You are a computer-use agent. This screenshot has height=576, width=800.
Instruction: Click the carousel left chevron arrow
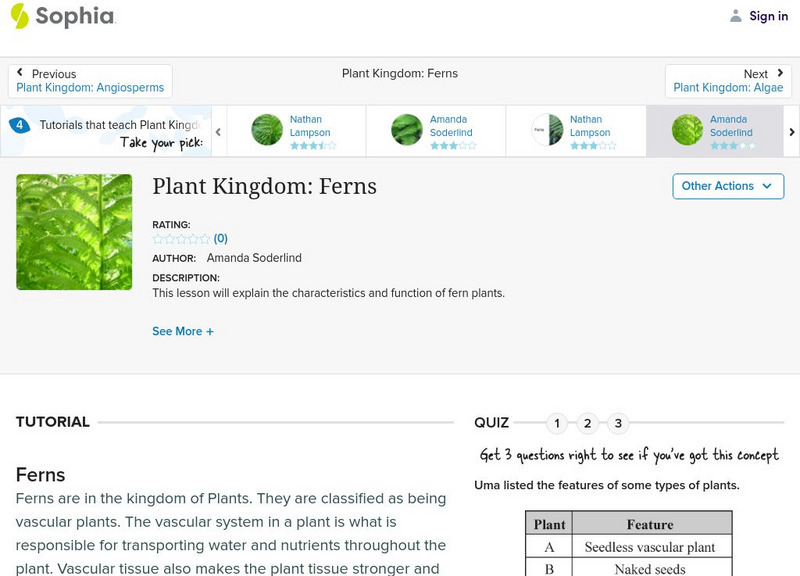click(217, 130)
